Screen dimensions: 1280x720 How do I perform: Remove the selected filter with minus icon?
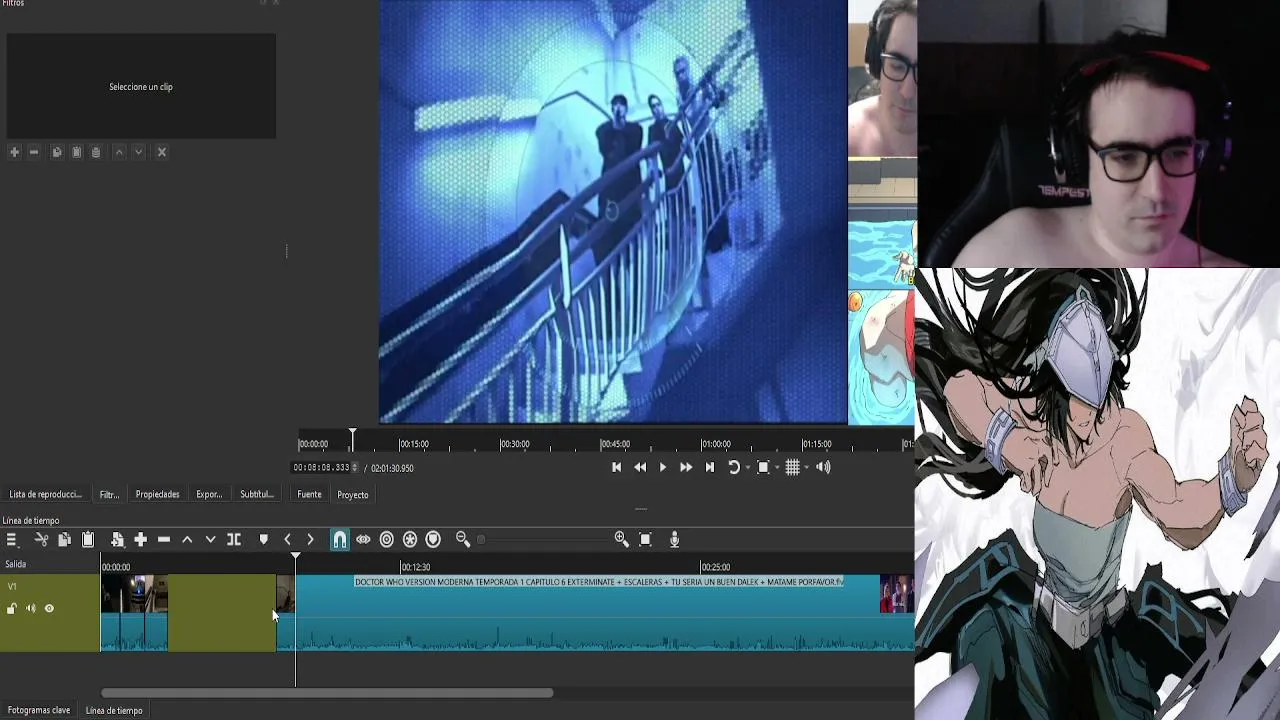[x=34, y=152]
